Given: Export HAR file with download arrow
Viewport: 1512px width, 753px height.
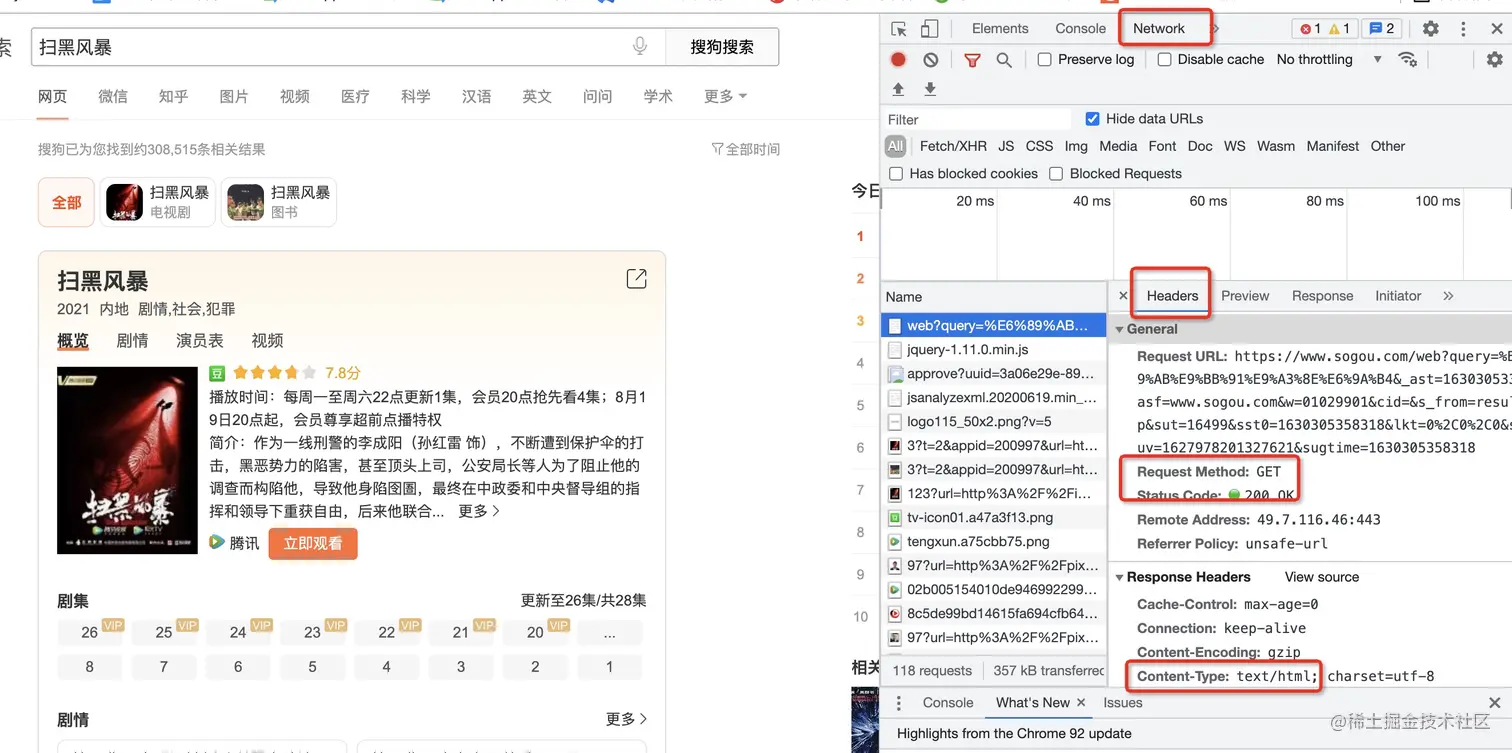Looking at the screenshot, I should (930, 89).
